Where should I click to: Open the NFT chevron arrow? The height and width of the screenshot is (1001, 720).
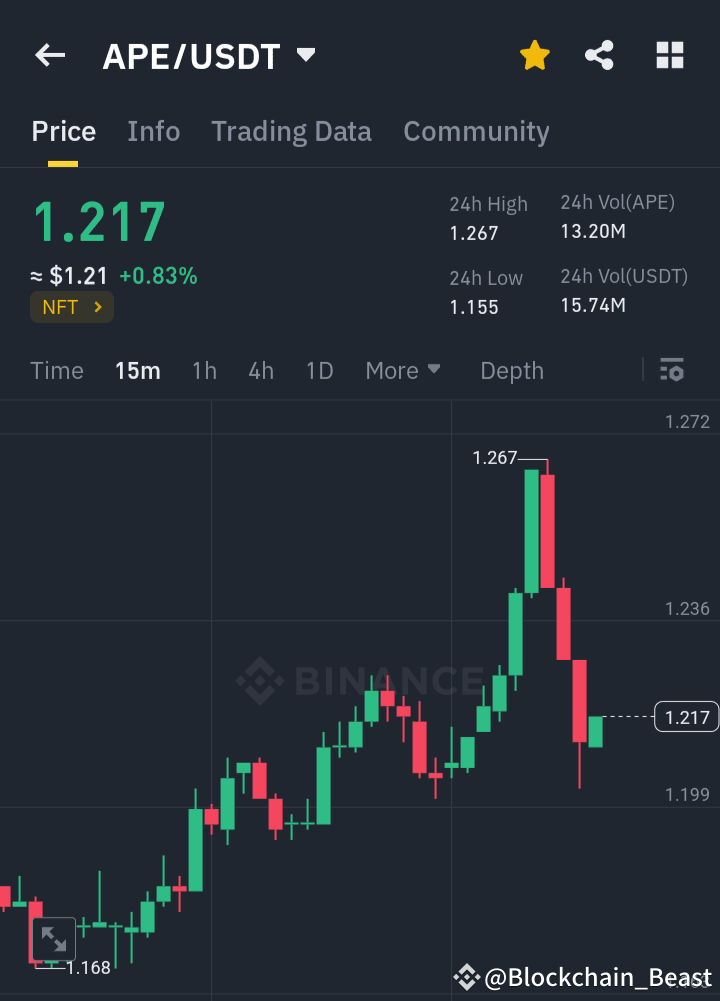pos(99,307)
